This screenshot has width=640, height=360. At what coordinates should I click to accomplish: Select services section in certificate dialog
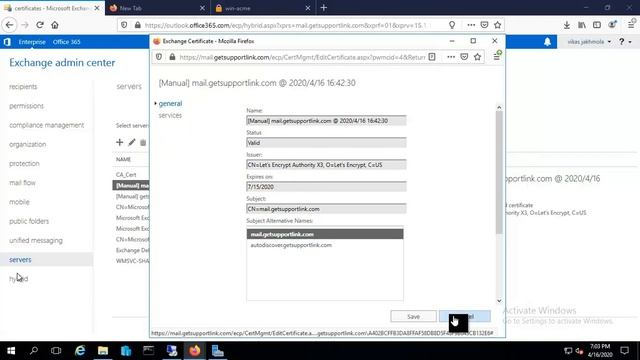(170, 115)
